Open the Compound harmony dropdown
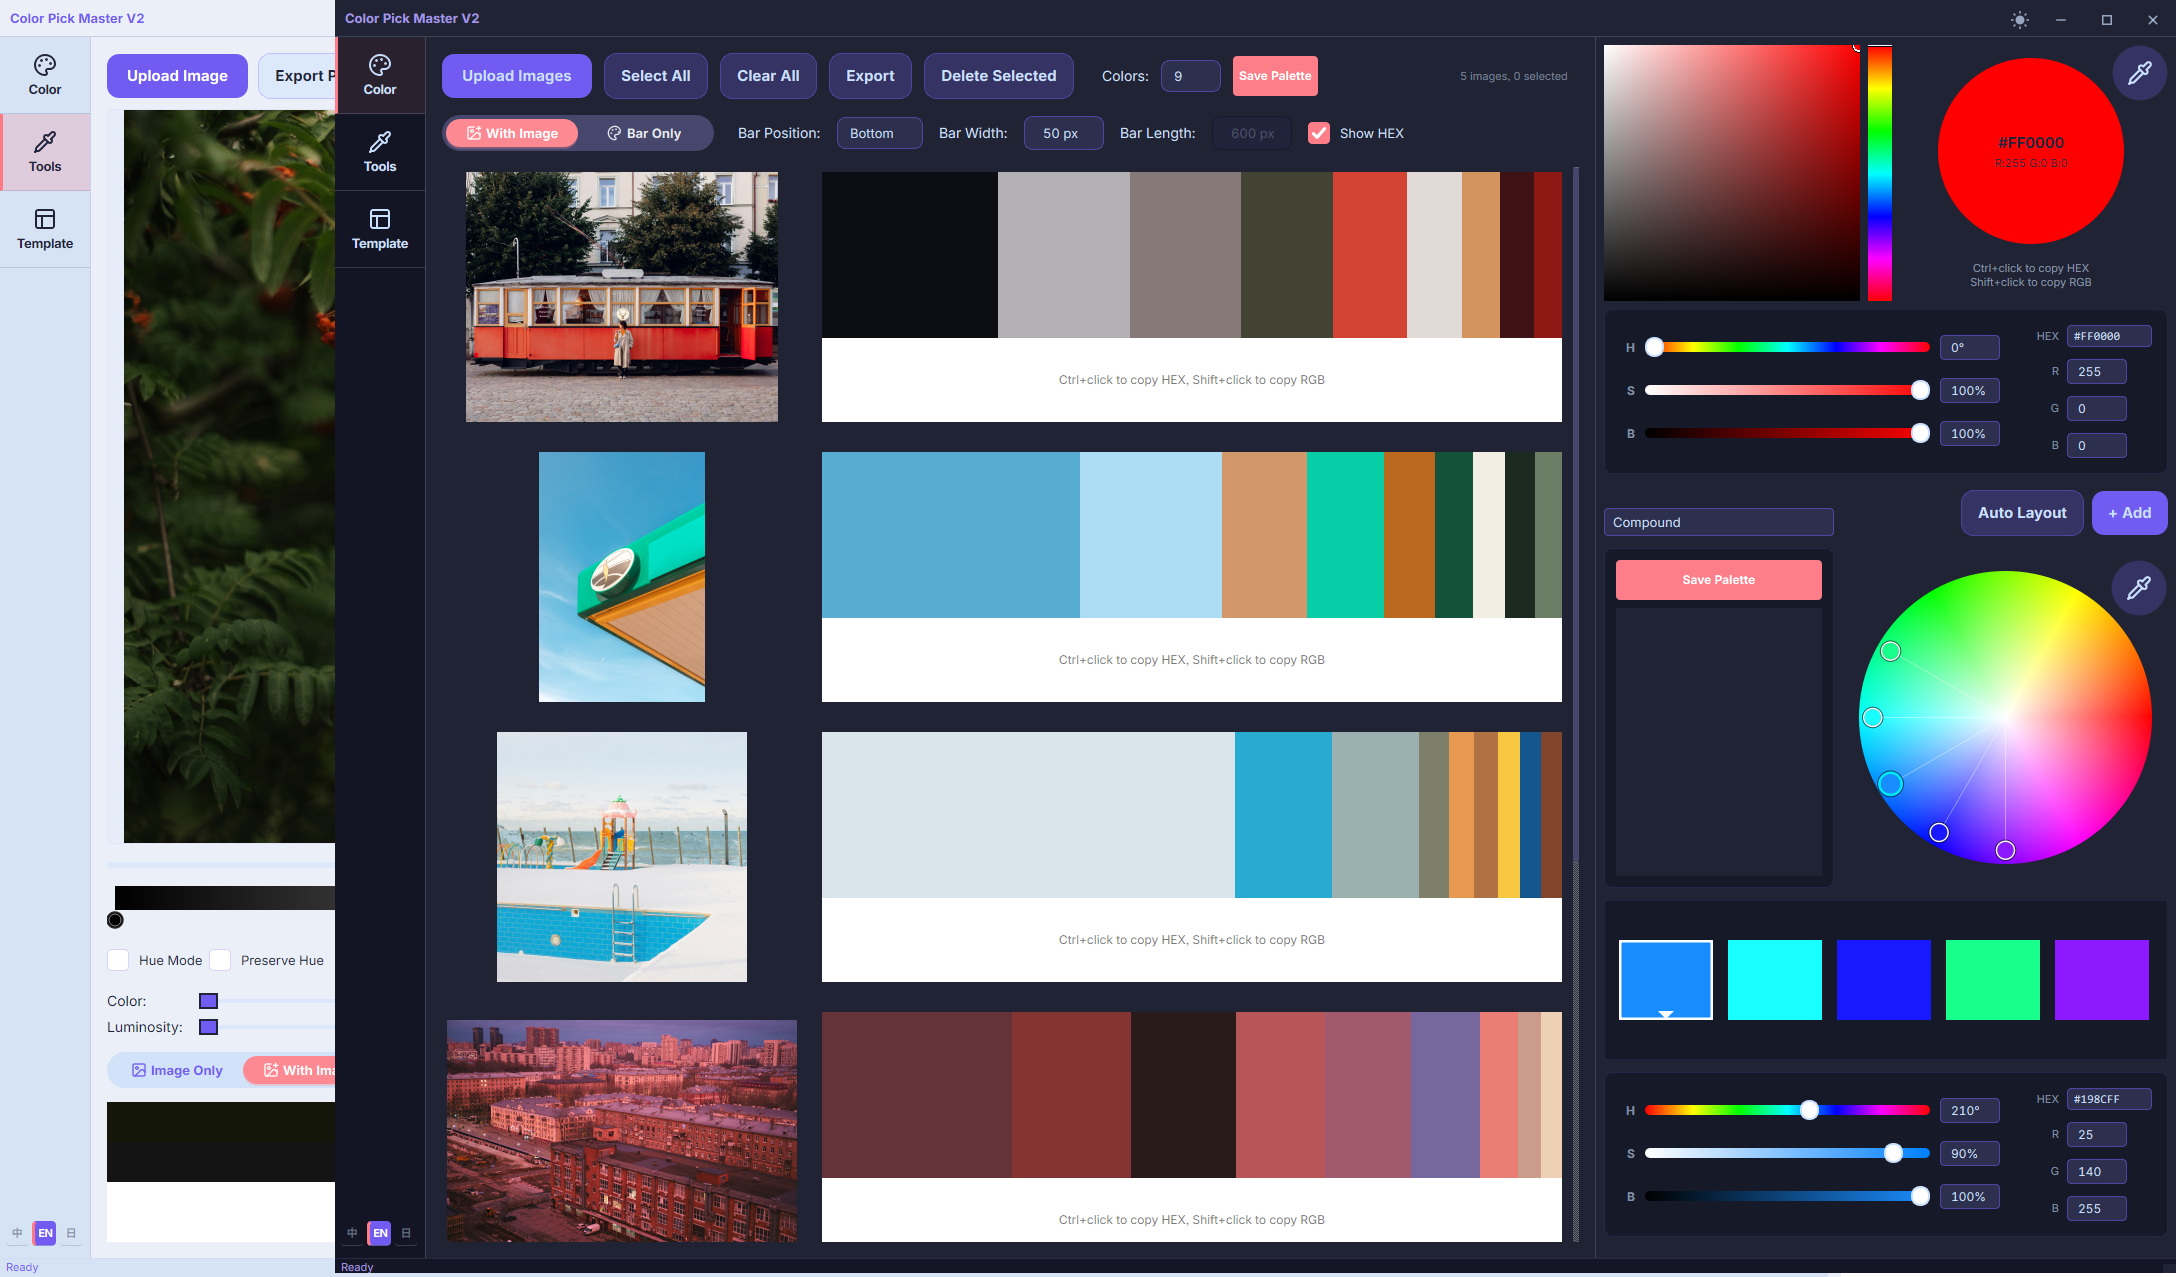 pyautogui.click(x=1718, y=521)
